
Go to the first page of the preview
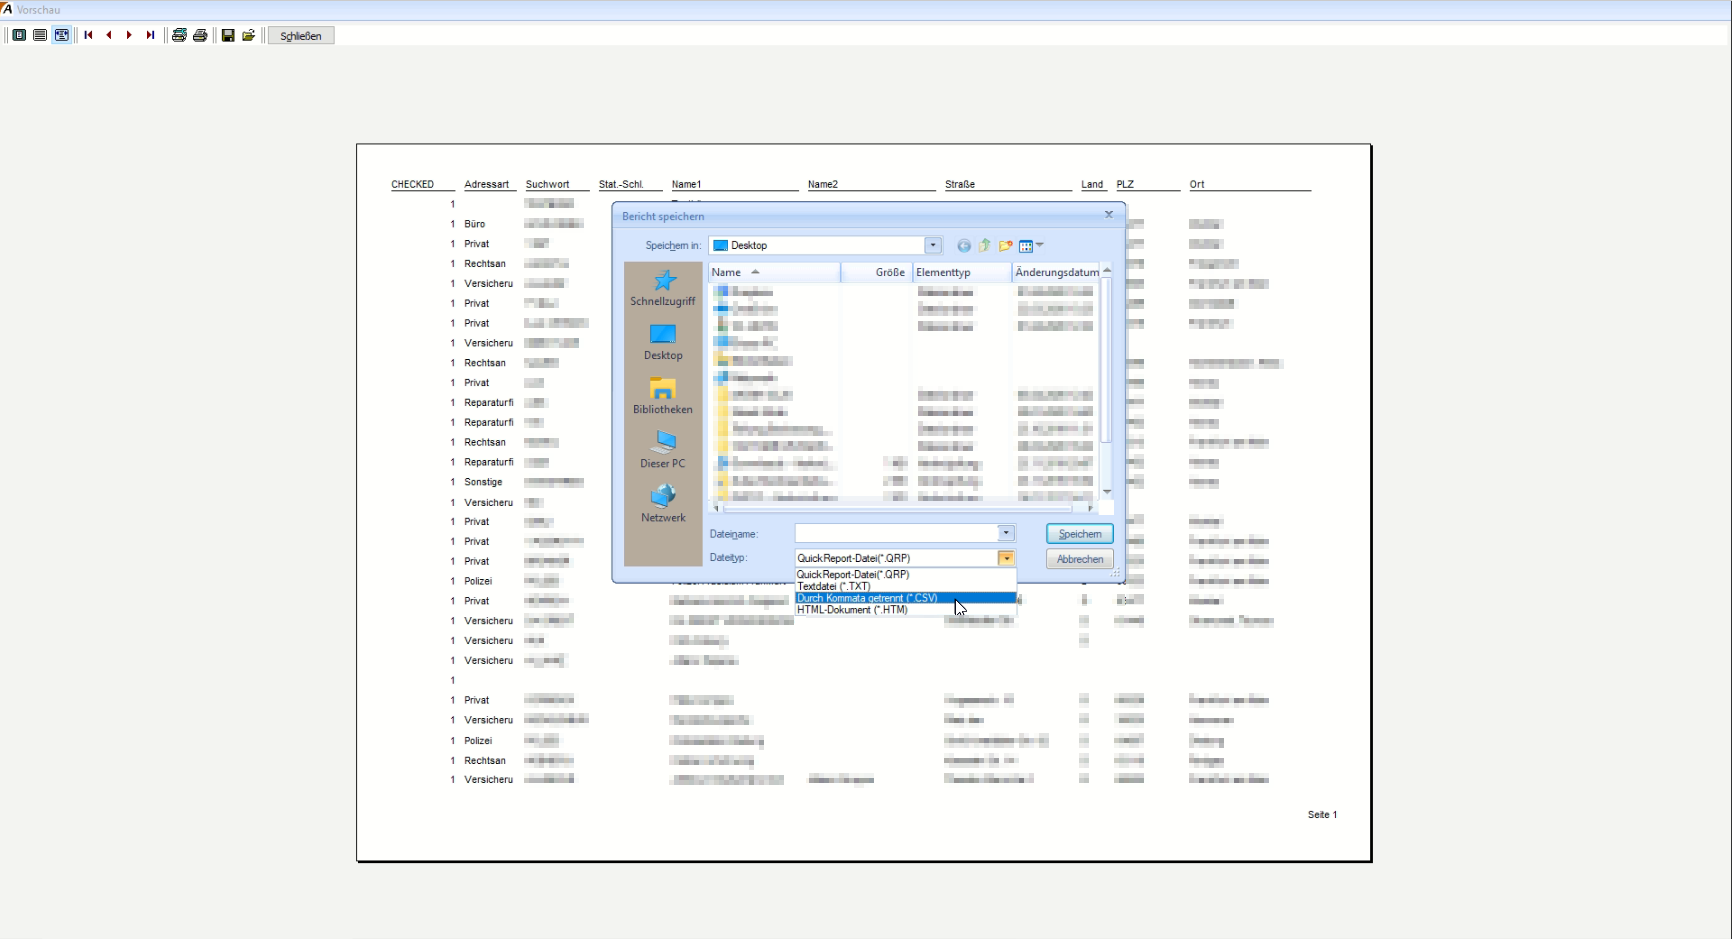[89, 35]
